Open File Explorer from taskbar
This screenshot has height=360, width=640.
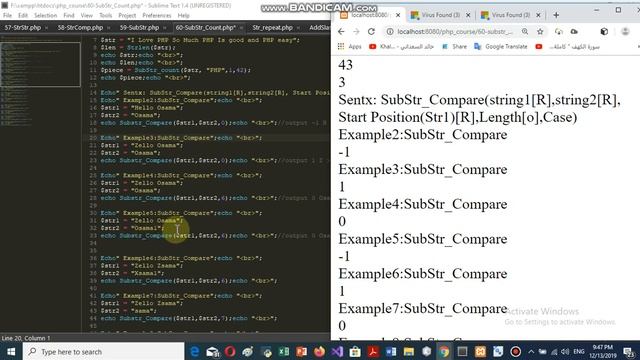click(x=409, y=351)
